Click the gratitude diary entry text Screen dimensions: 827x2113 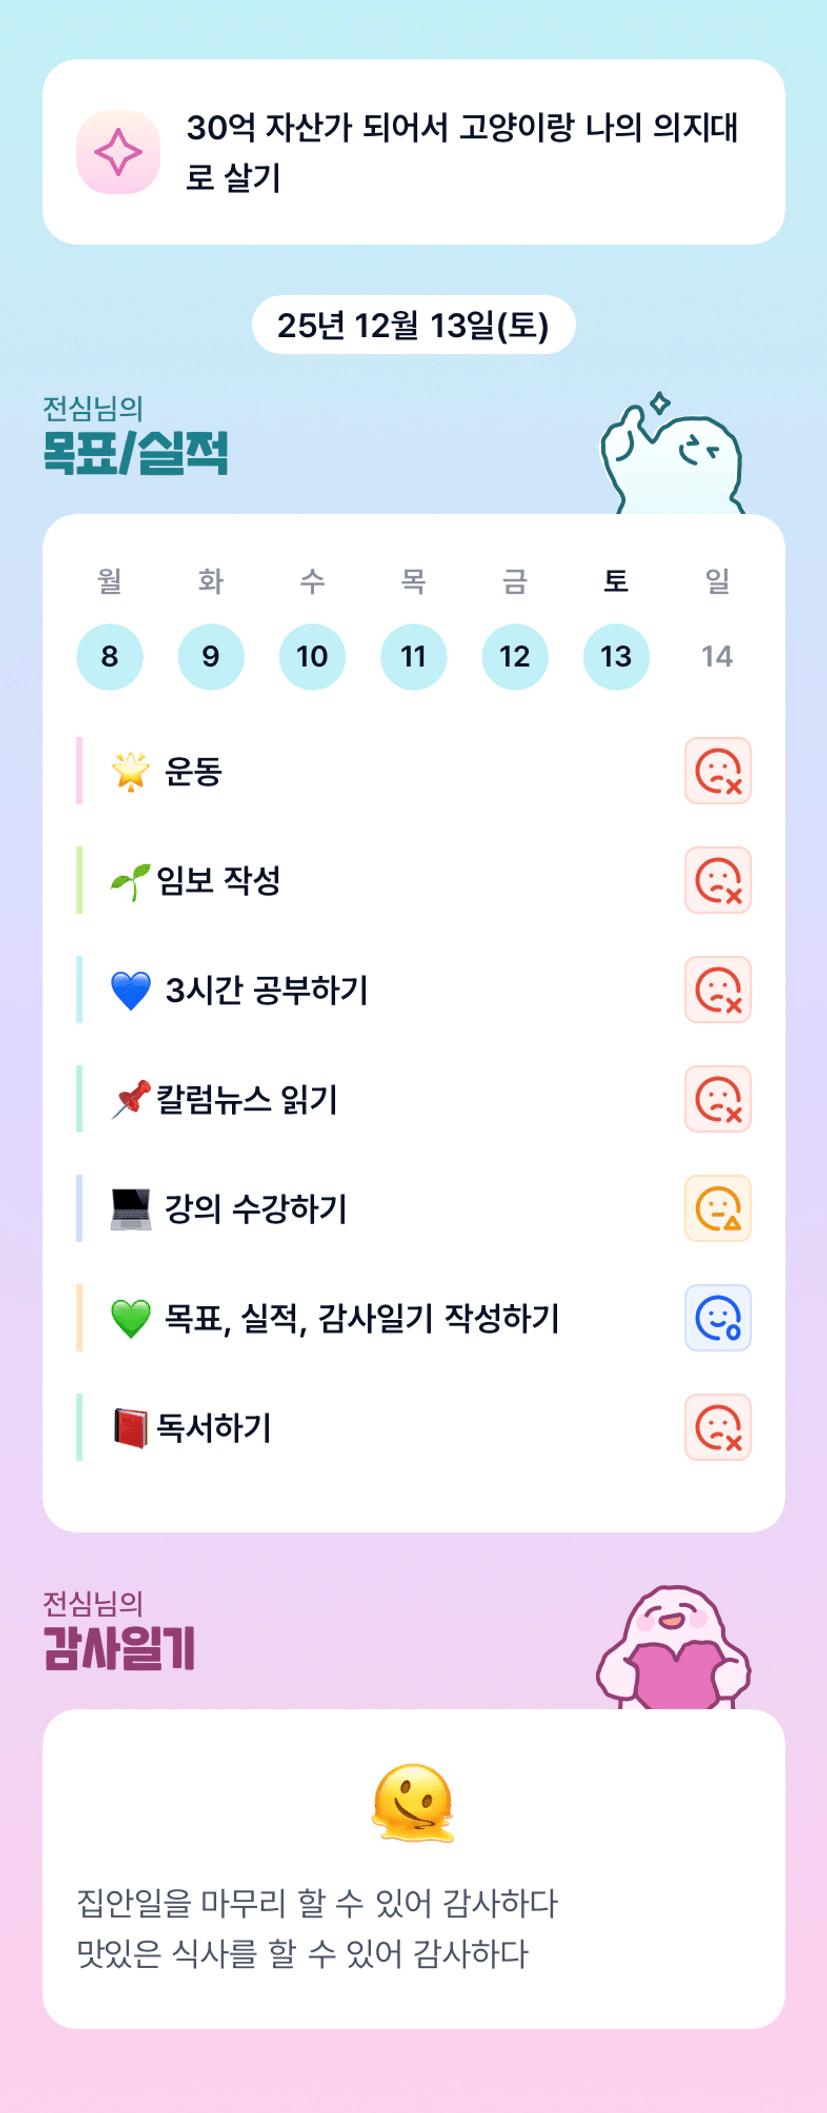click(318, 1928)
